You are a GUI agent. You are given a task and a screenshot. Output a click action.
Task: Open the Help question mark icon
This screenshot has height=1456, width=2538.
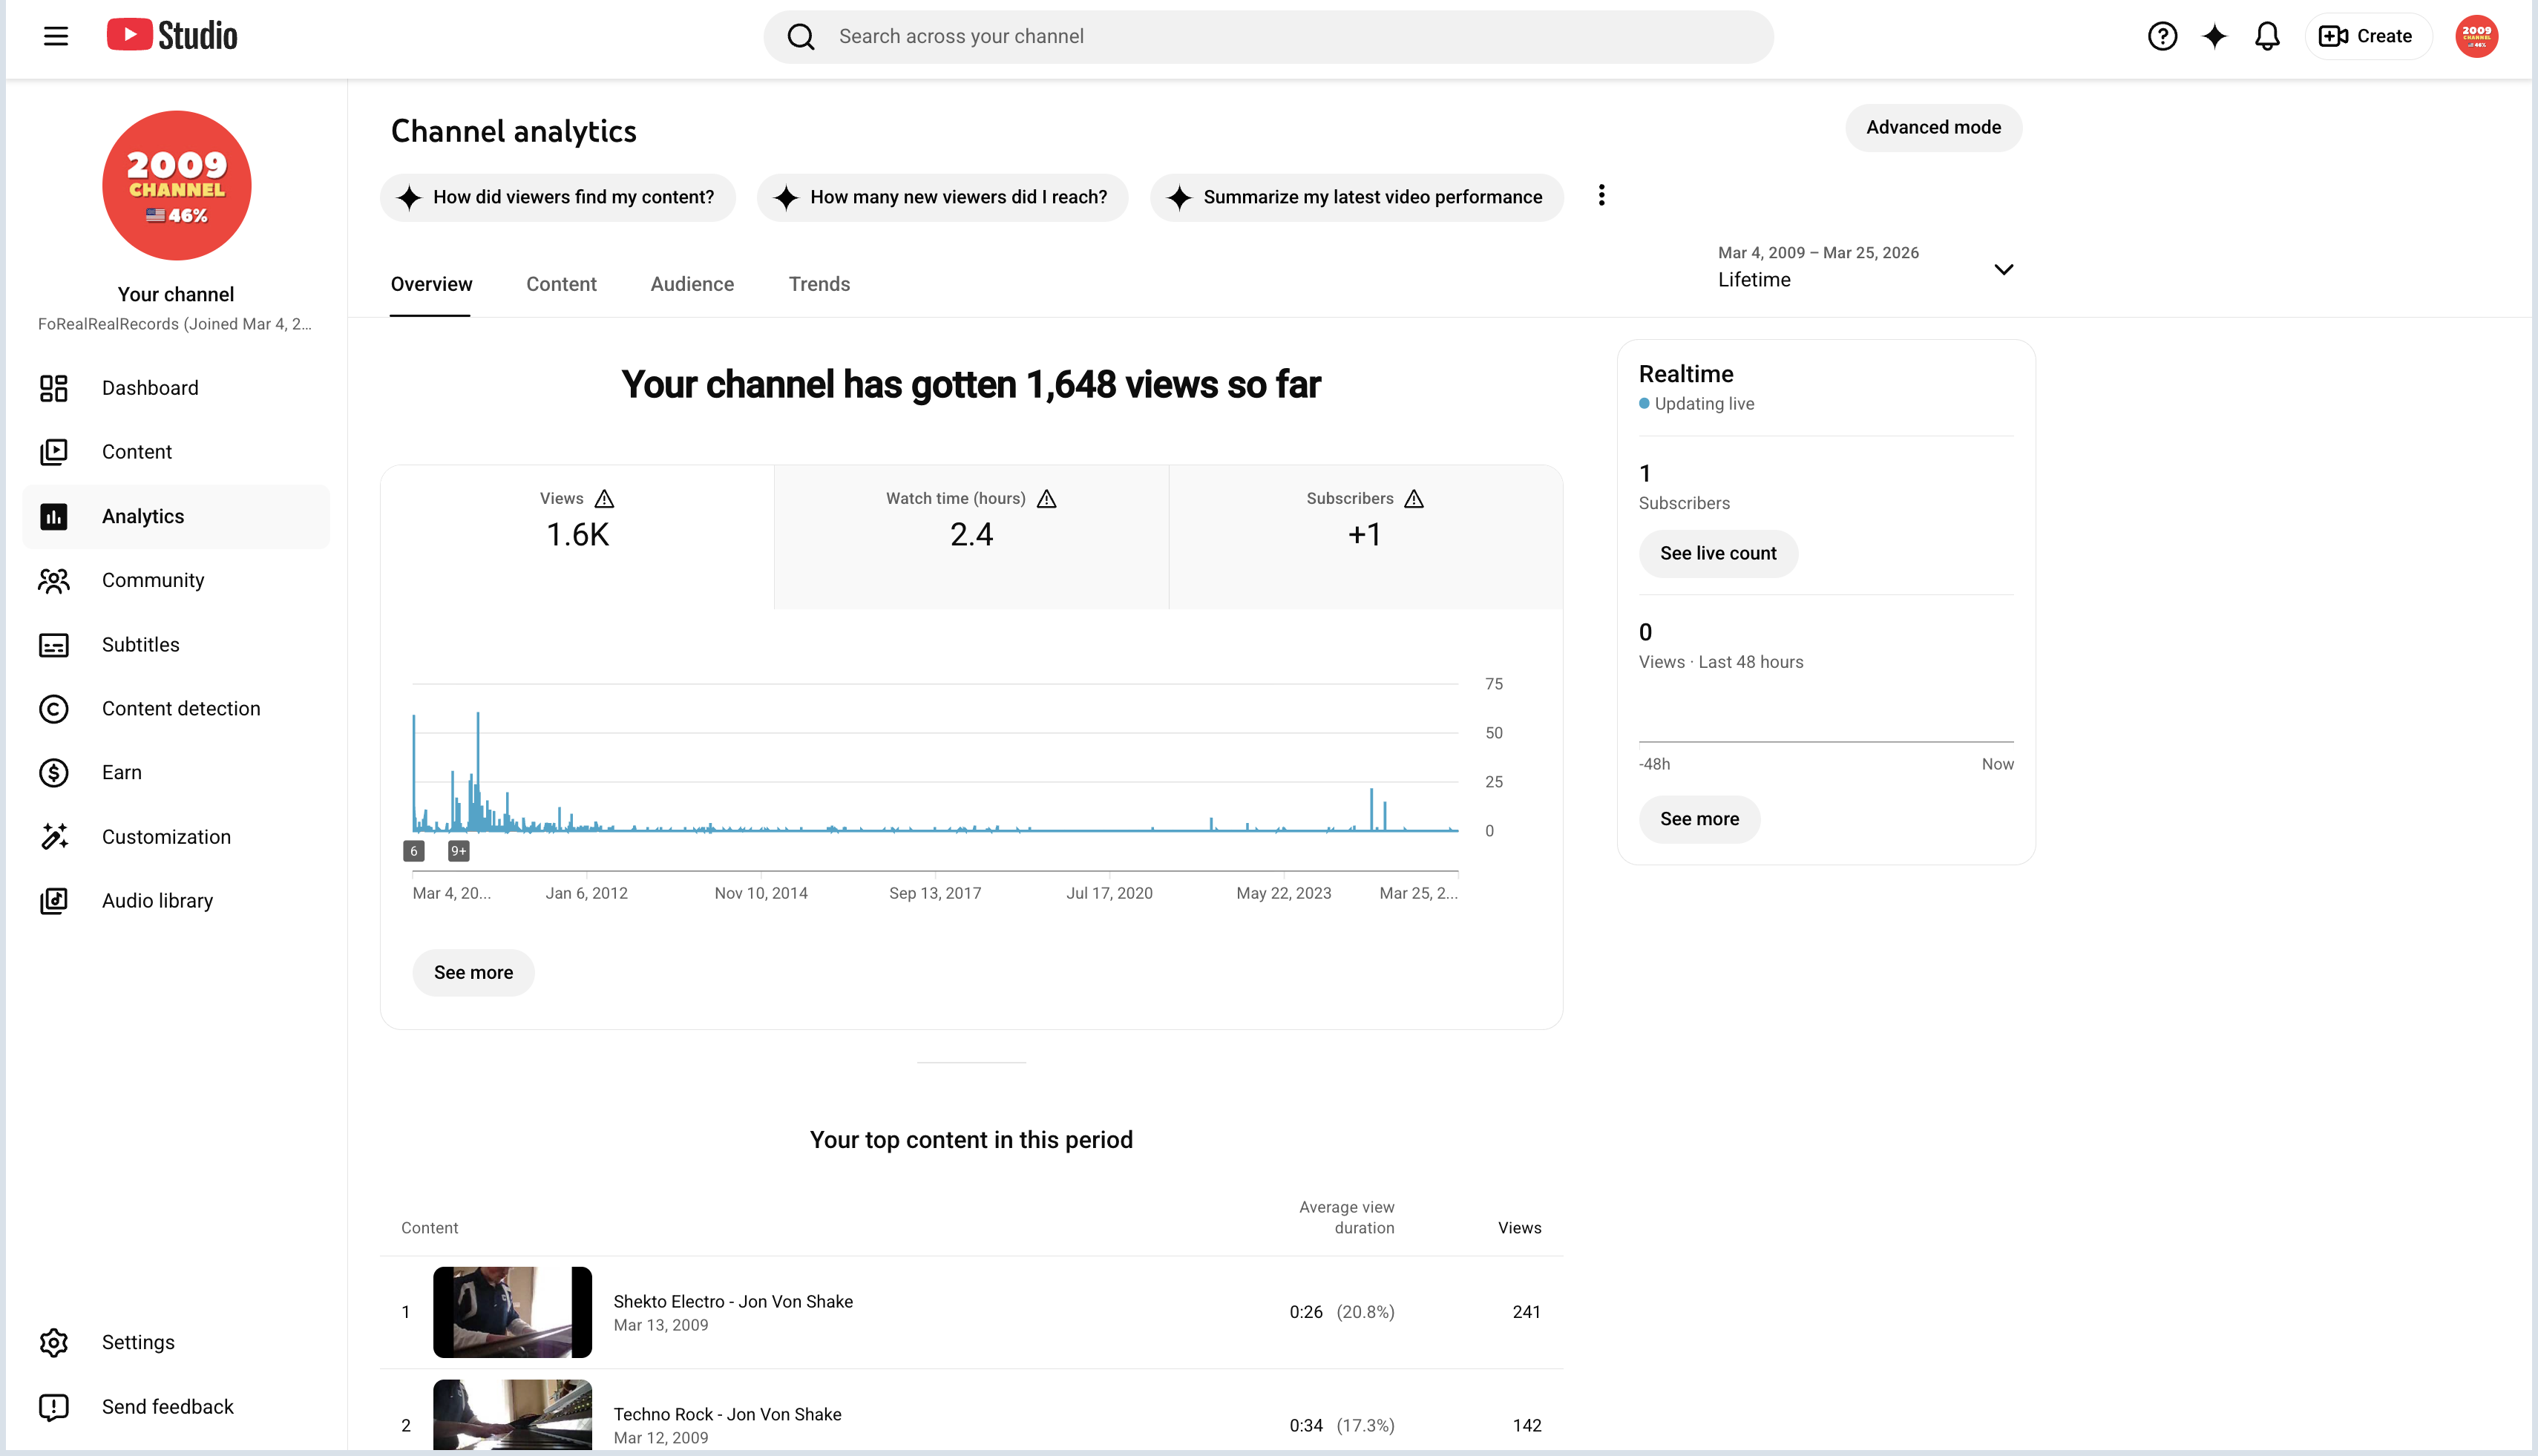pos(2162,36)
